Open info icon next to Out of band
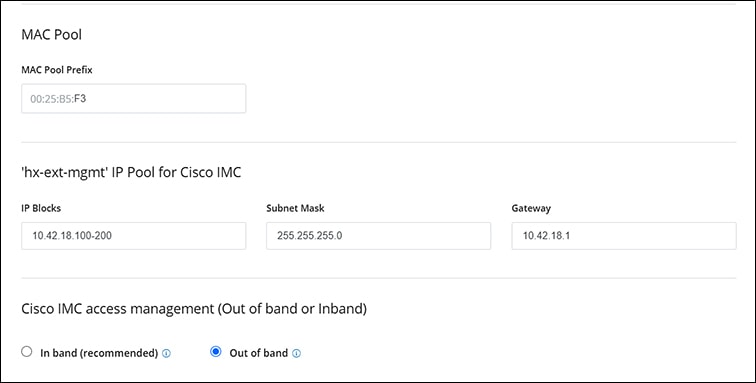The width and height of the screenshot is (756, 383). pos(297,354)
